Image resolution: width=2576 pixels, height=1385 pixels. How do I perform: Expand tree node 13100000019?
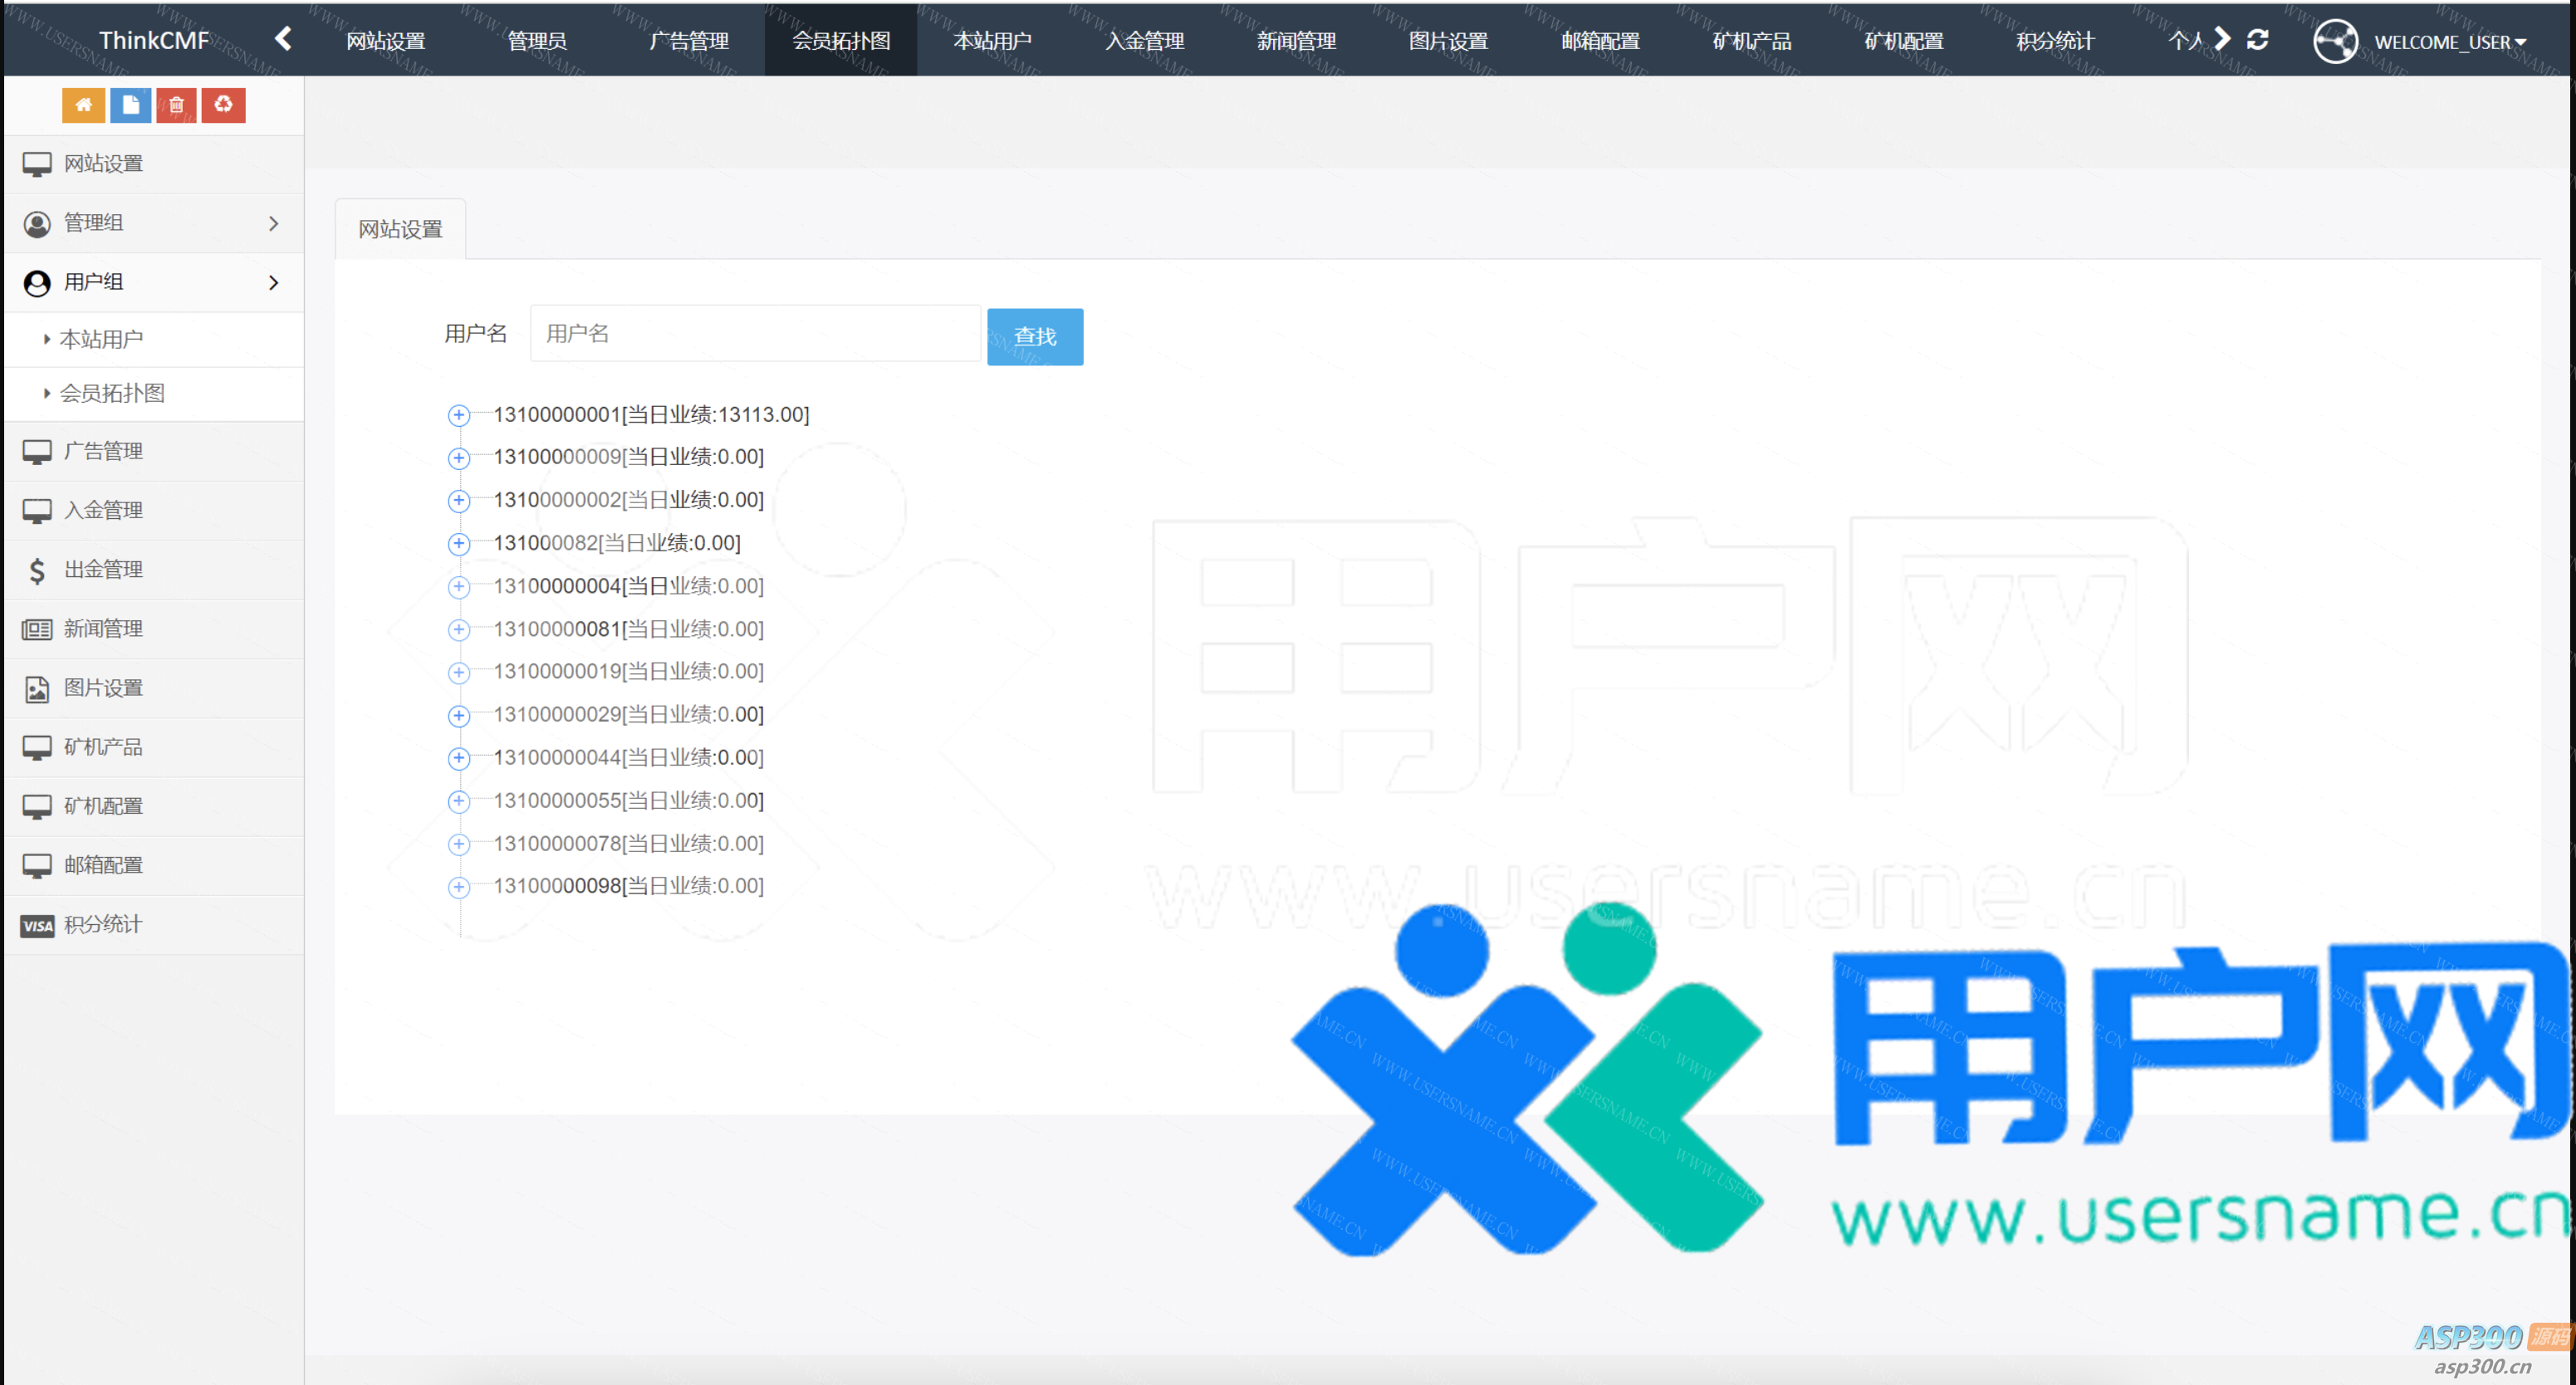pos(458,673)
